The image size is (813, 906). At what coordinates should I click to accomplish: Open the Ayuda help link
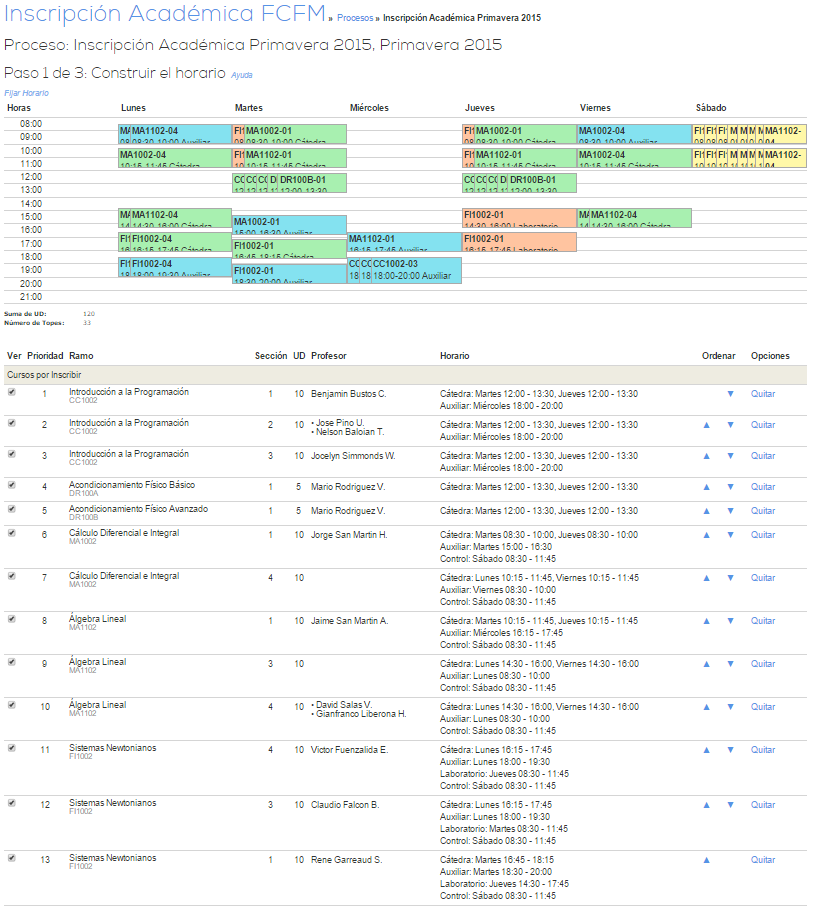pyautogui.click(x=242, y=75)
